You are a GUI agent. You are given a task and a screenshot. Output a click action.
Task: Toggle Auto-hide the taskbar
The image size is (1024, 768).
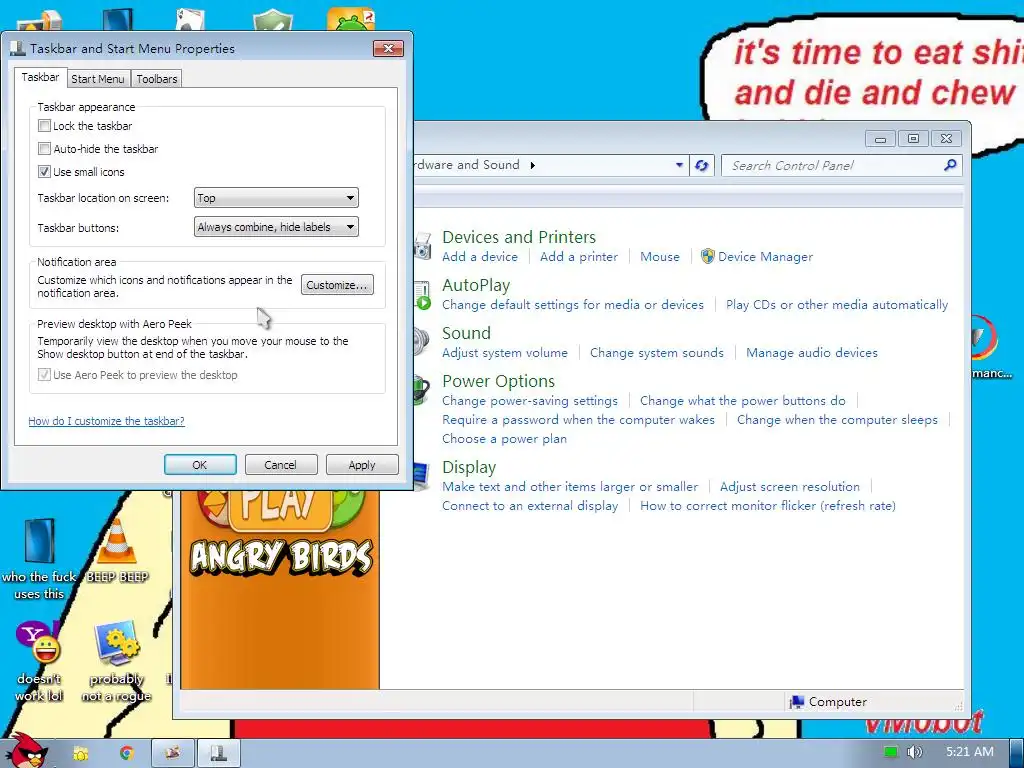(44, 148)
